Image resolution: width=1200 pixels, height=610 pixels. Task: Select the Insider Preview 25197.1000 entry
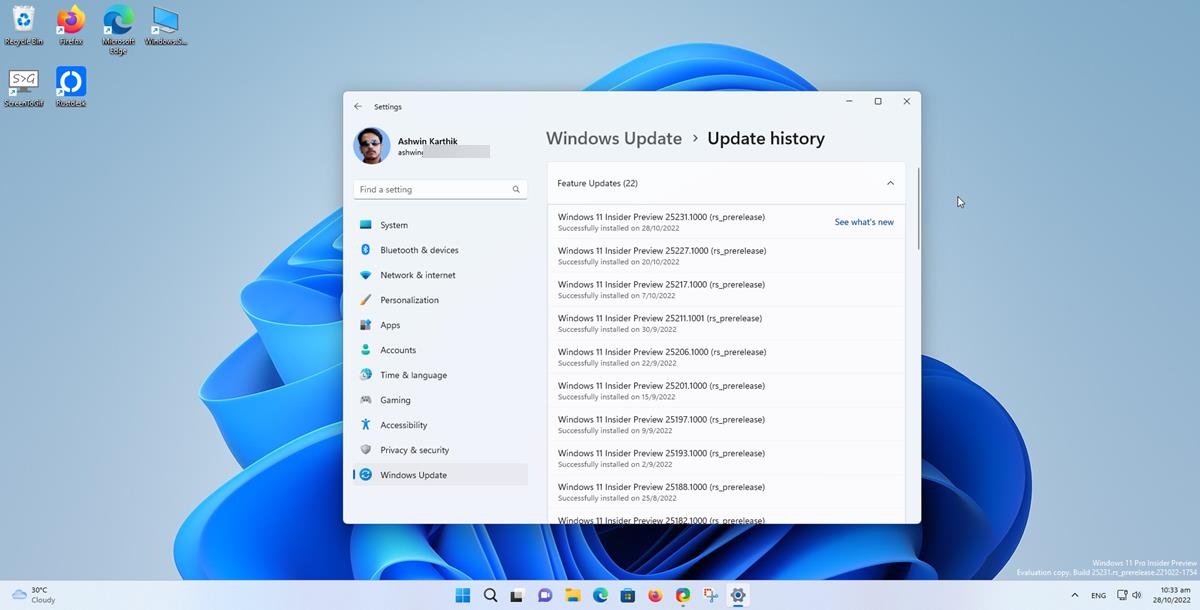pyautogui.click(x=726, y=425)
